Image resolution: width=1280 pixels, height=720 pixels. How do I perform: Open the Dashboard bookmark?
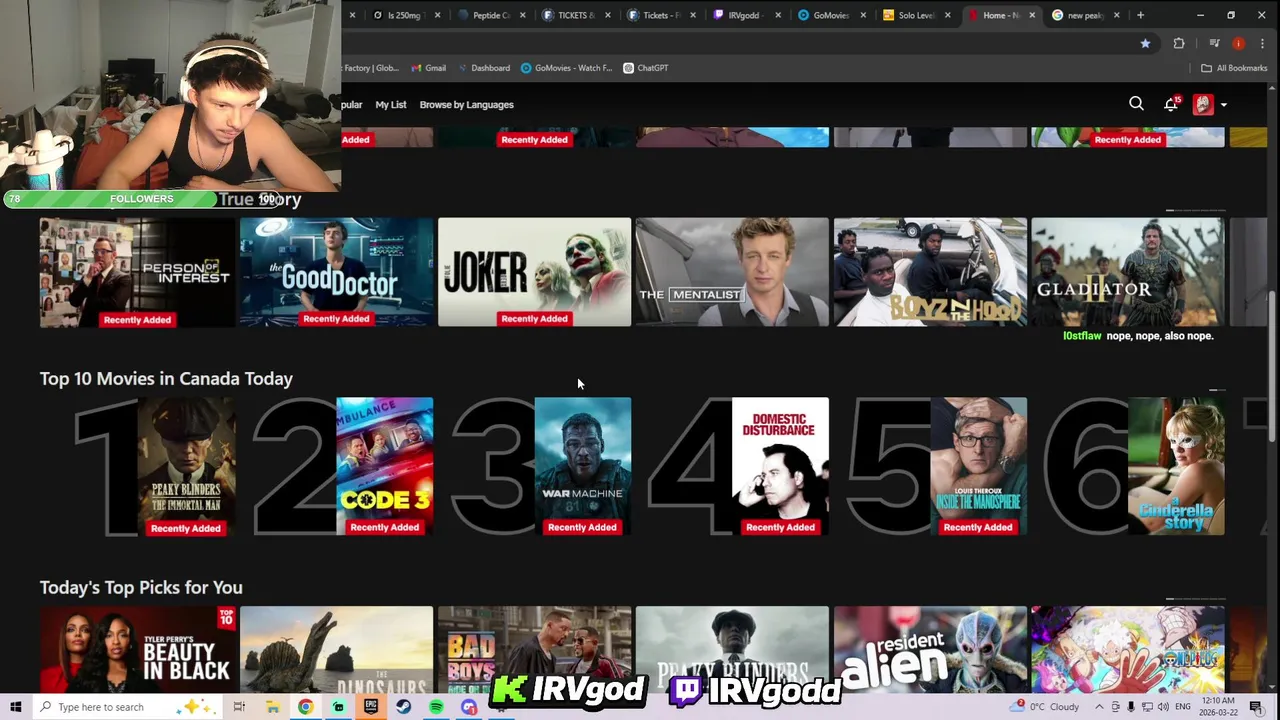pos(484,68)
